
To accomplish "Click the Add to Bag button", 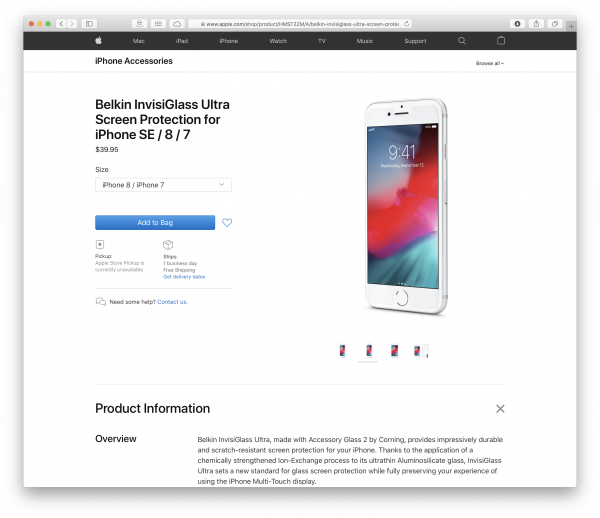I will (155, 223).
